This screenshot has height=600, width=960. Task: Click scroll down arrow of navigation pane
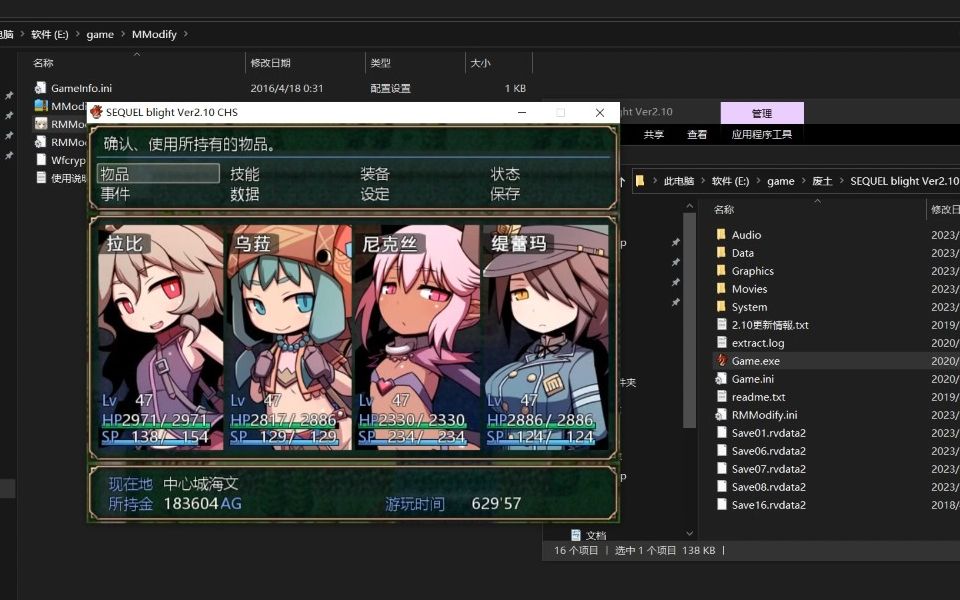(689, 534)
